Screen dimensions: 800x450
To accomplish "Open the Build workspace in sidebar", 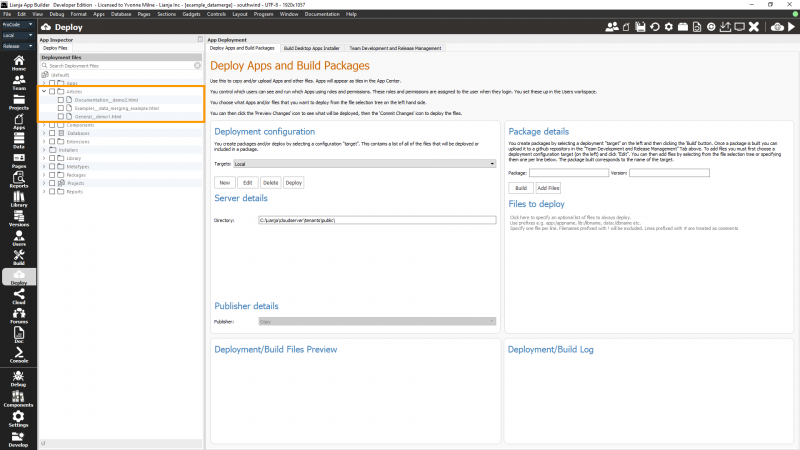I will pyautogui.click(x=19, y=258).
